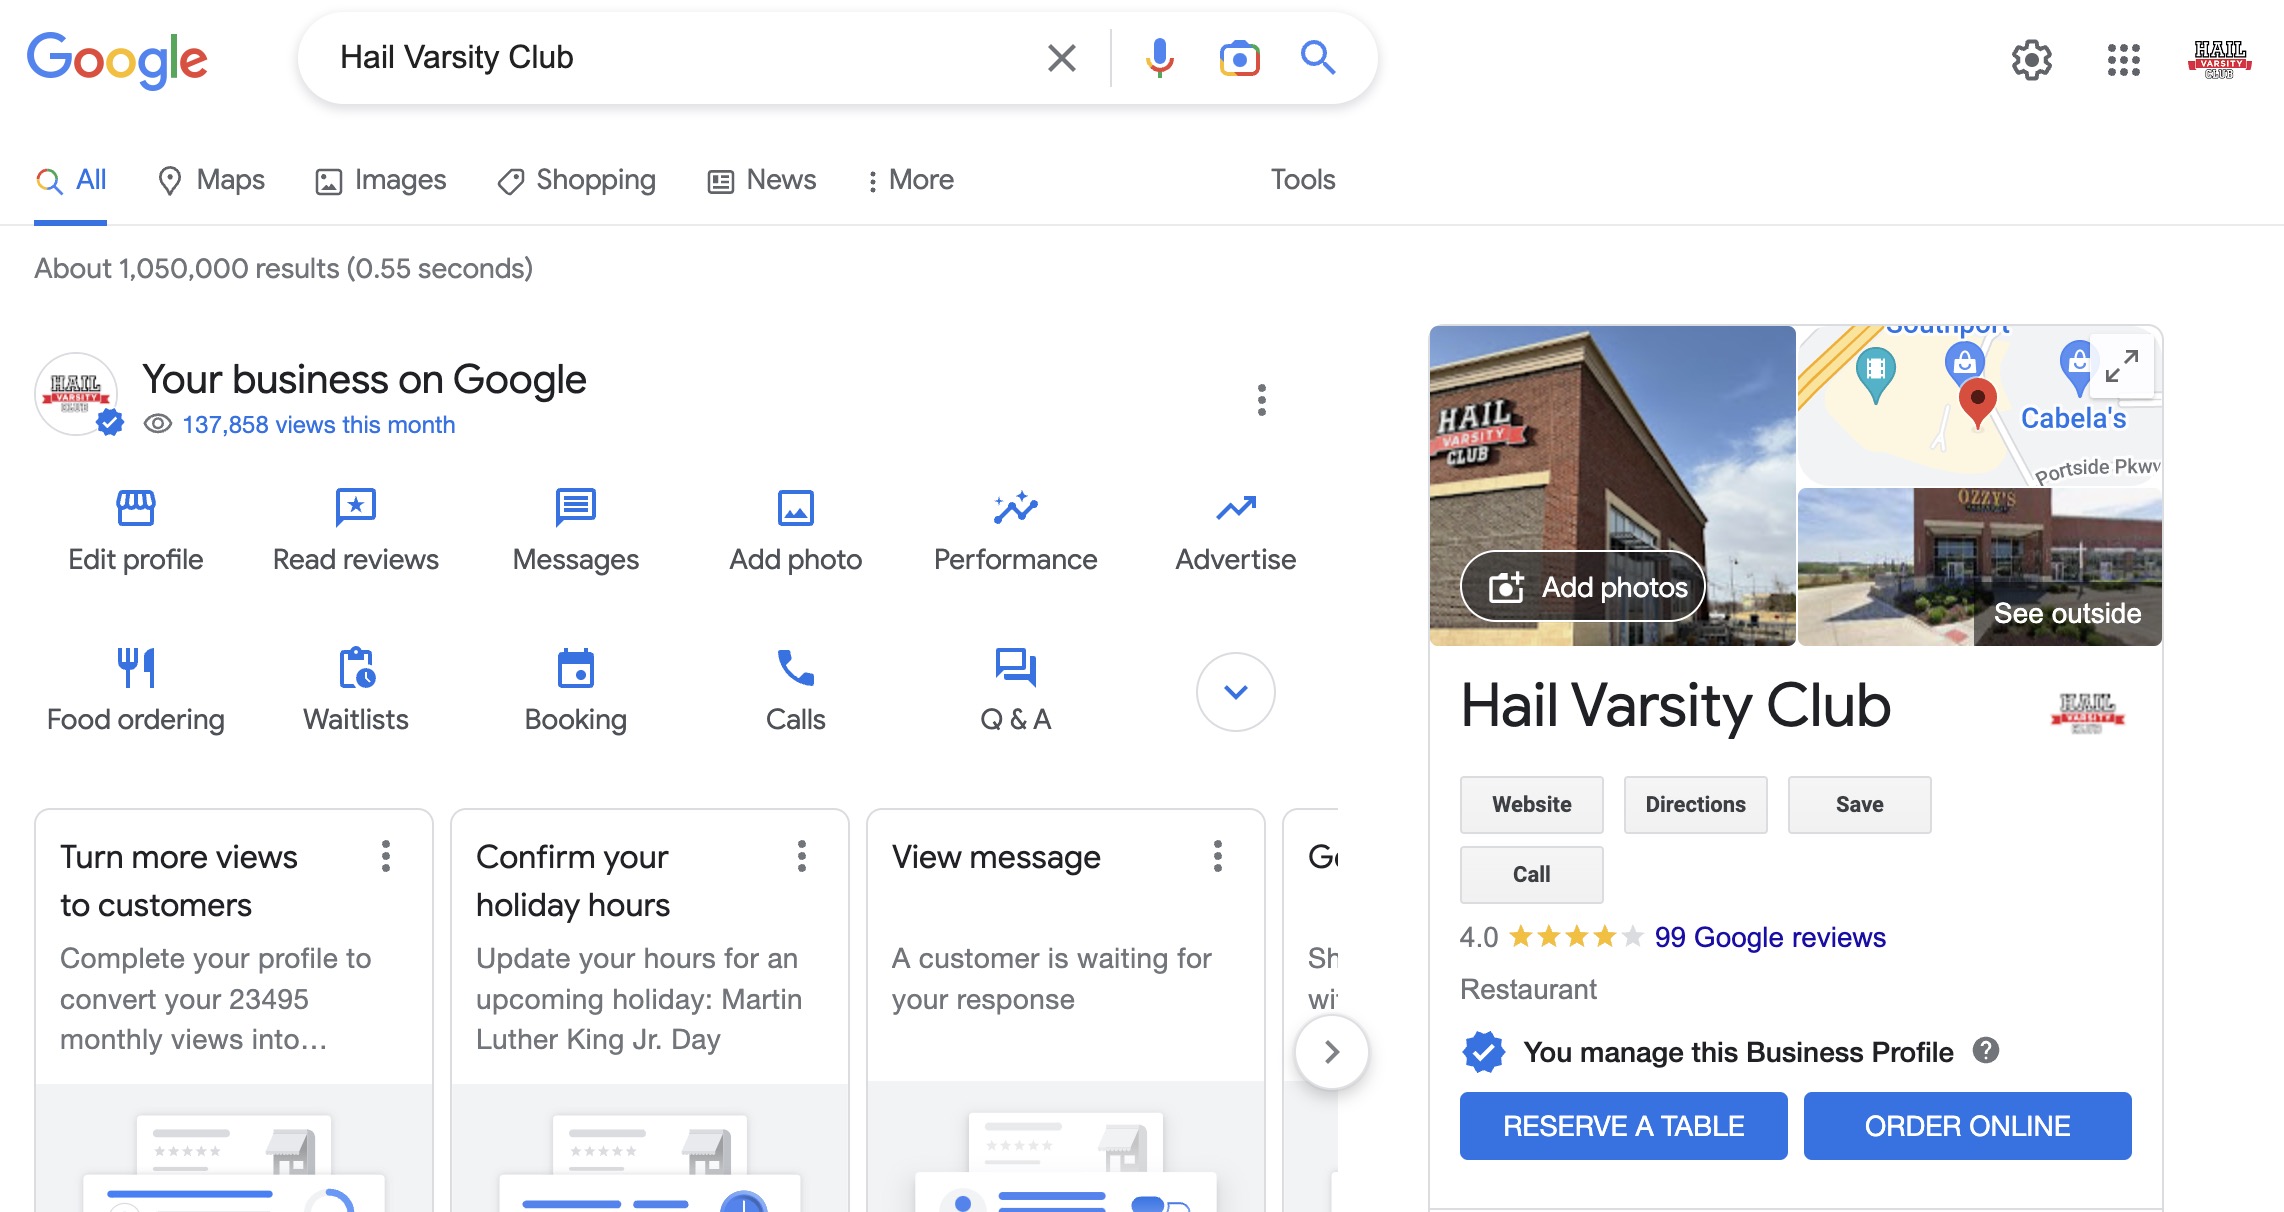Screen dimensions: 2284x1212
Task: Switch to the Images tab
Action: coord(381,180)
